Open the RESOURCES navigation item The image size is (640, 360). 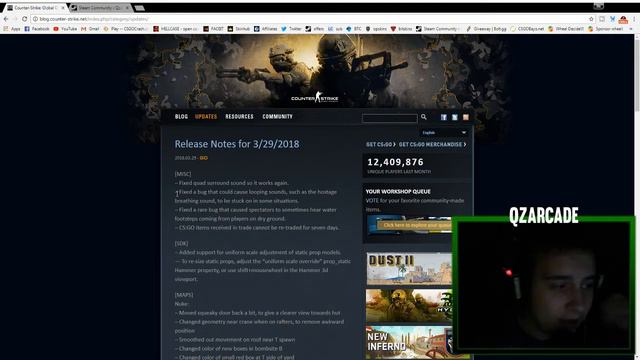click(x=240, y=117)
